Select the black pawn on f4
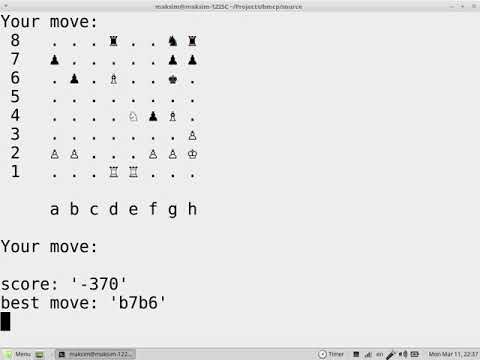480x360 pixels. pyautogui.click(x=153, y=116)
